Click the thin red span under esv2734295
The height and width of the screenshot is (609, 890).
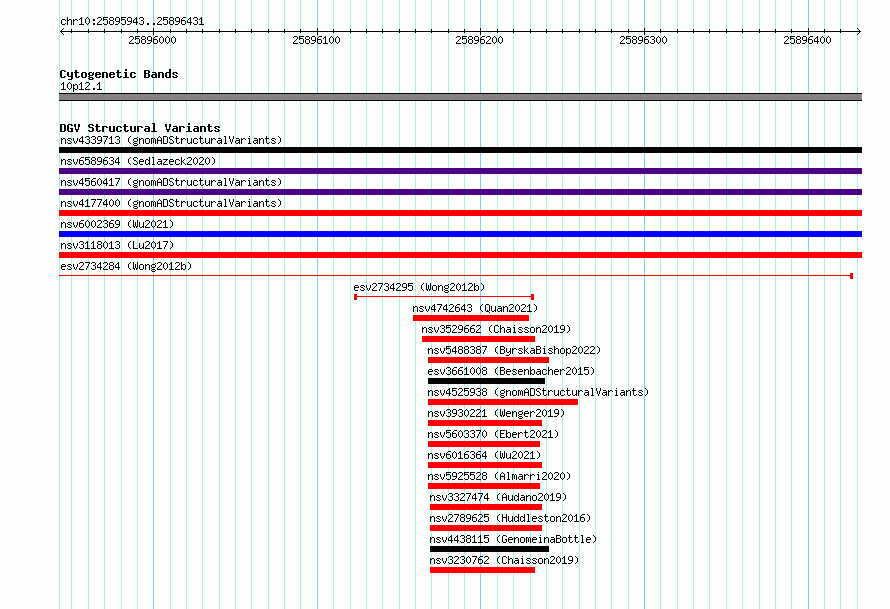(444, 297)
